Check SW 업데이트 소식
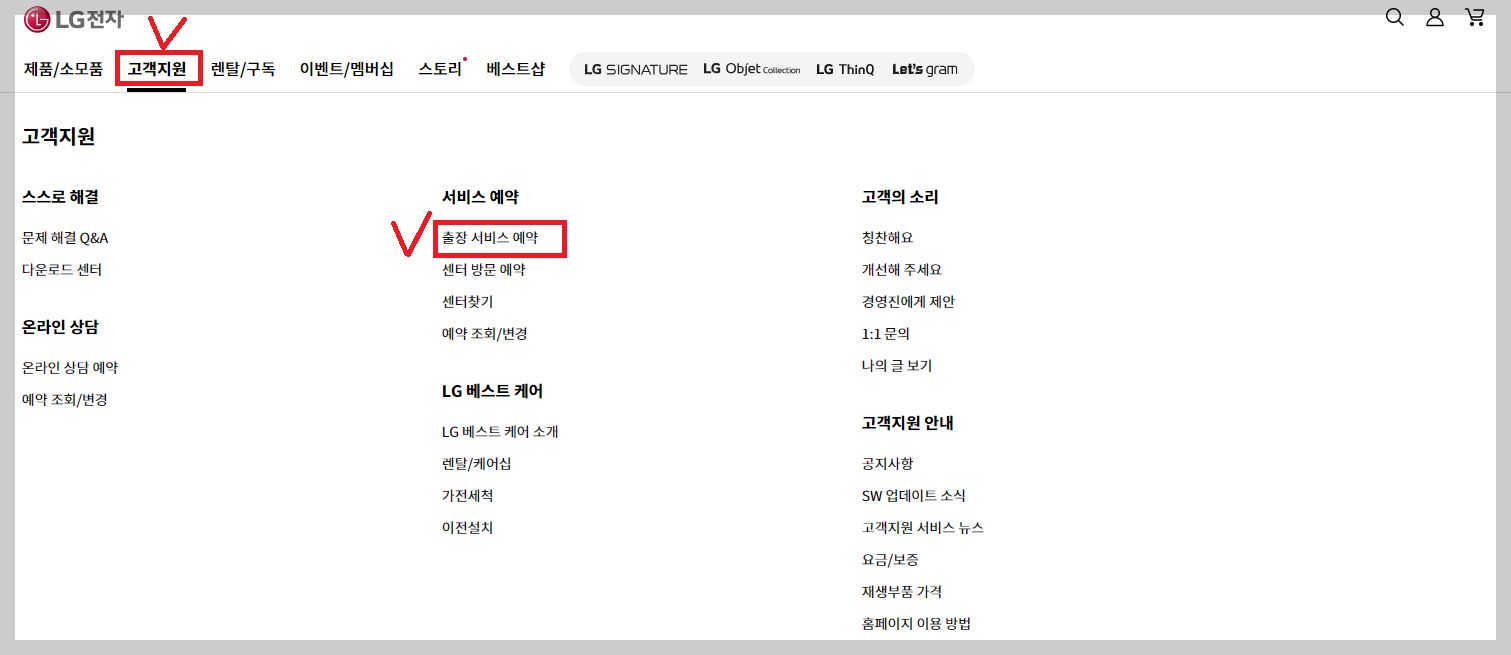 913,495
